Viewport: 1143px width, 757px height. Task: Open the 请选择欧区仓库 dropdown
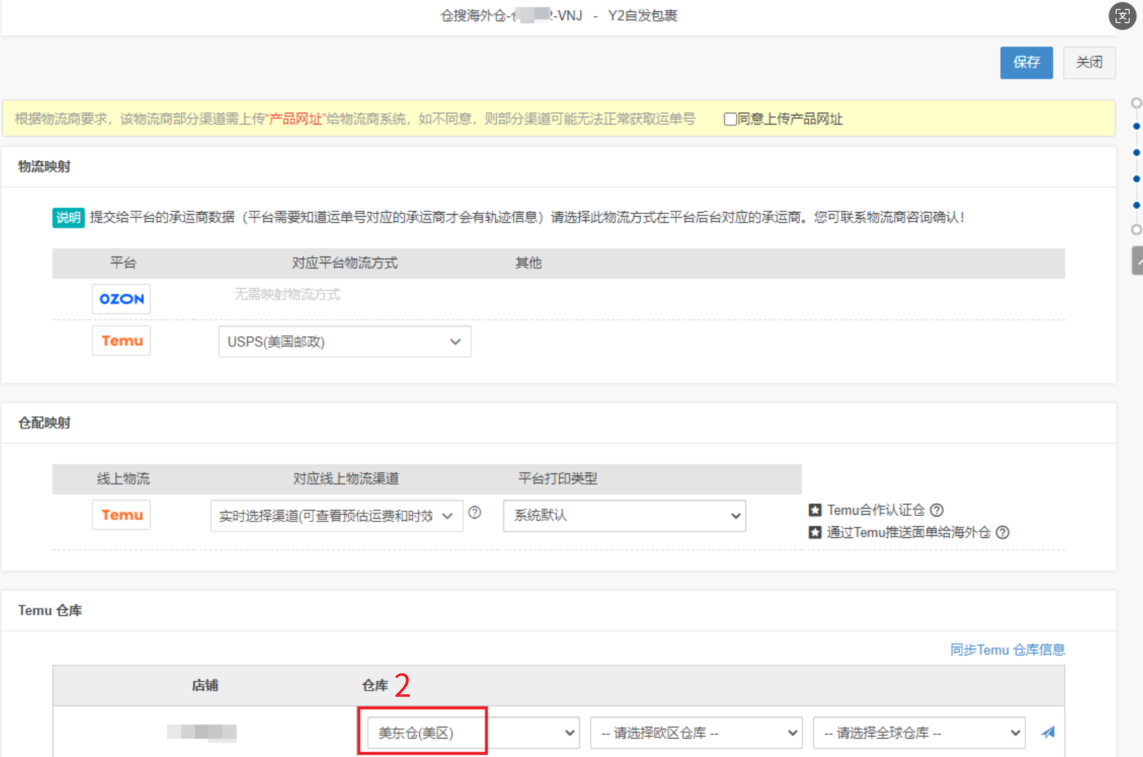(x=696, y=733)
